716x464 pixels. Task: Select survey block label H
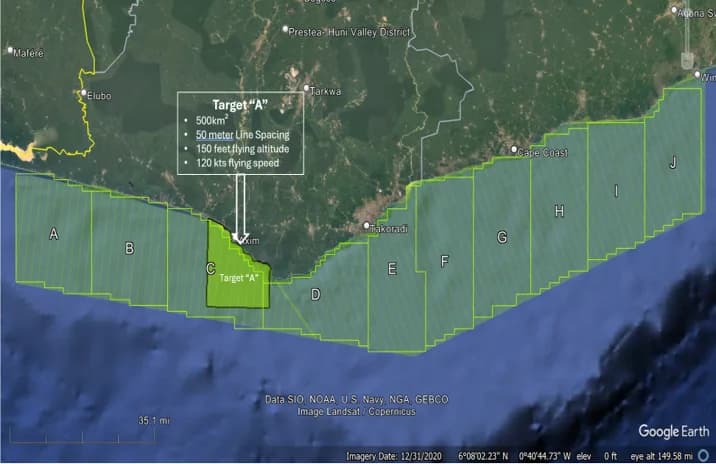pyautogui.click(x=559, y=211)
